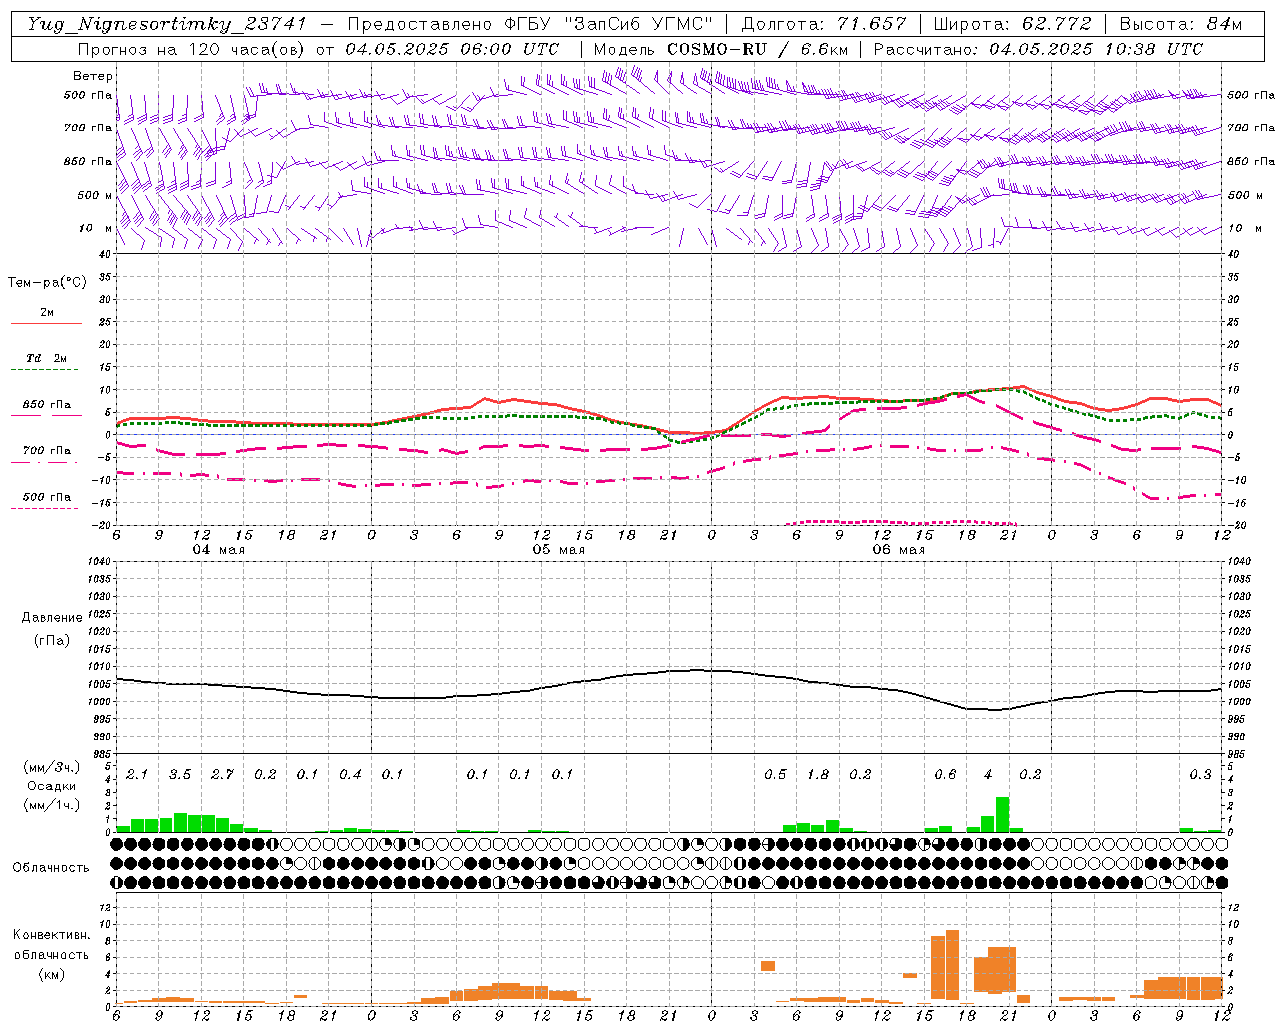The height and width of the screenshot is (1024, 1280).
Task: Click the forecast start time "04.05.2025 06:00 UTC"
Action: click(x=452, y=49)
